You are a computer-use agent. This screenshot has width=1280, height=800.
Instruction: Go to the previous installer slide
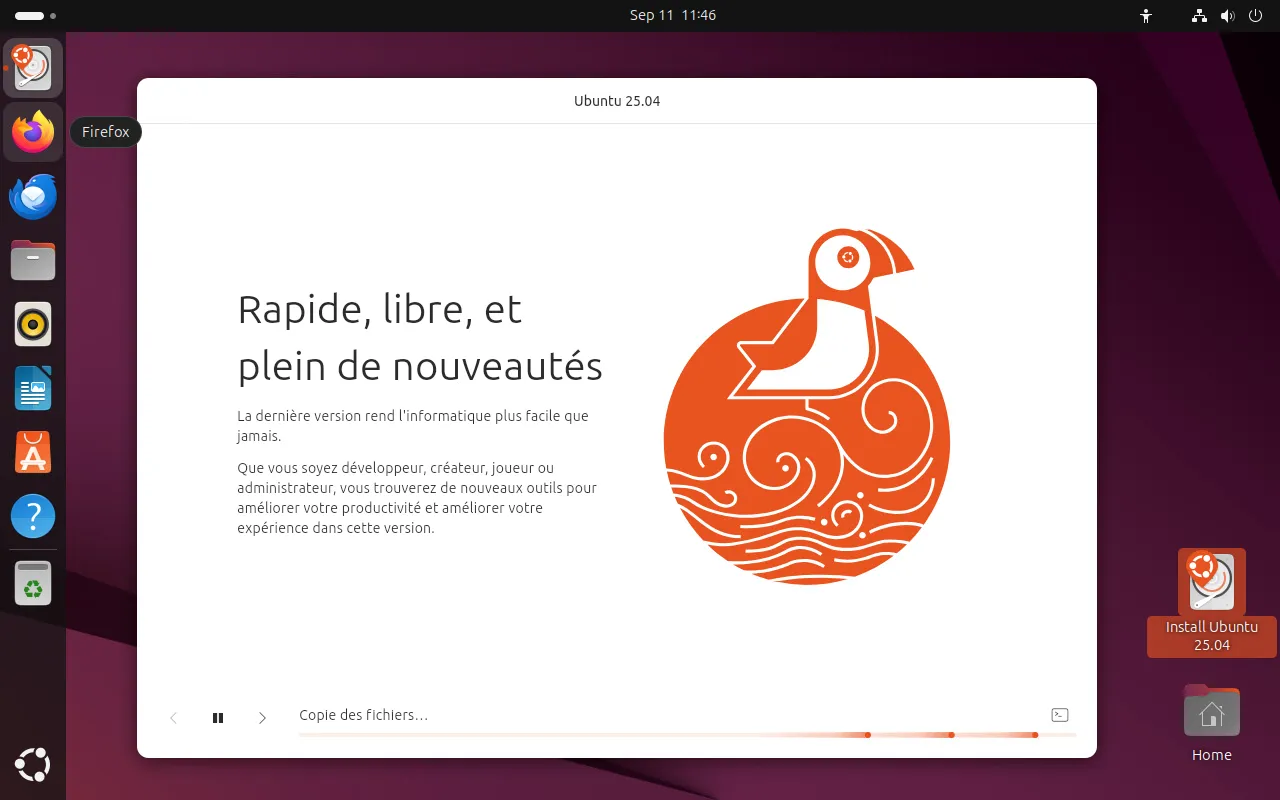[x=174, y=718]
